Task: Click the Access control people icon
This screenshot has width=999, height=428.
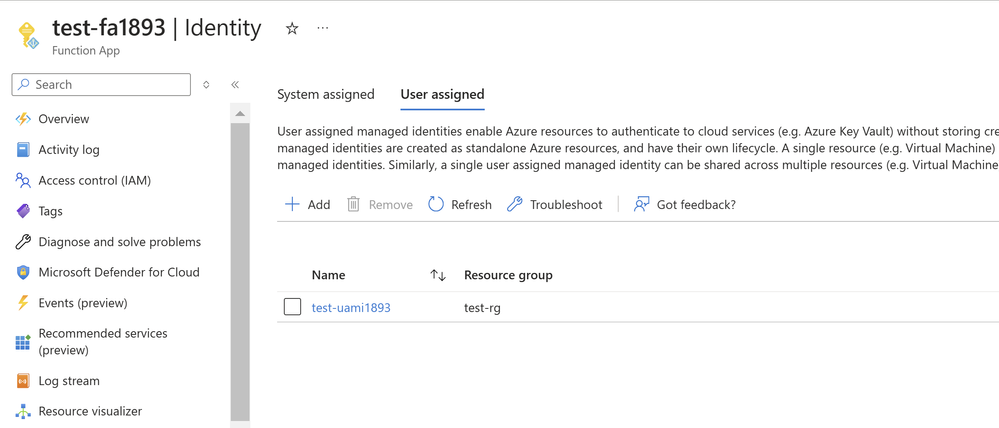Action: (23, 180)
